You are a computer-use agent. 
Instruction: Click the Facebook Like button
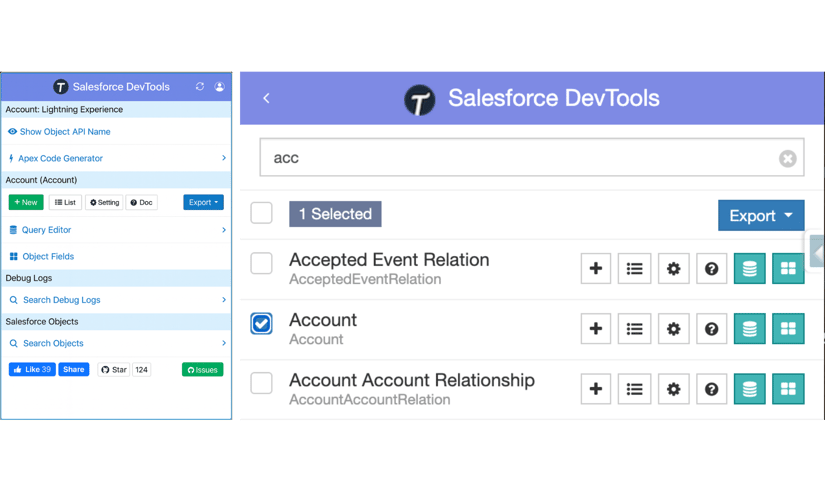[x=32, y=369]
